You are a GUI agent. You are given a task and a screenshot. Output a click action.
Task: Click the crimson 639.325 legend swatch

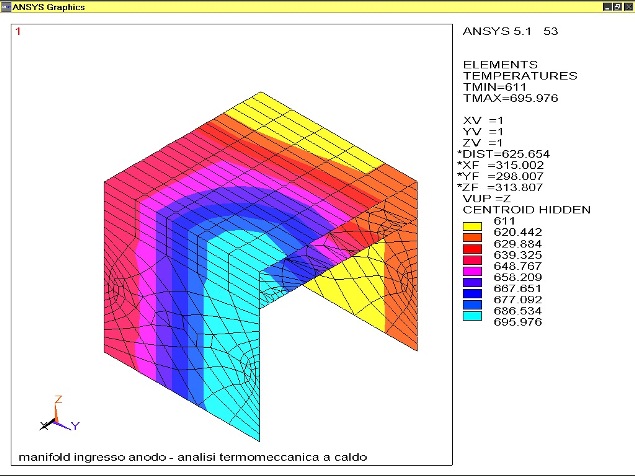point(472,260)
